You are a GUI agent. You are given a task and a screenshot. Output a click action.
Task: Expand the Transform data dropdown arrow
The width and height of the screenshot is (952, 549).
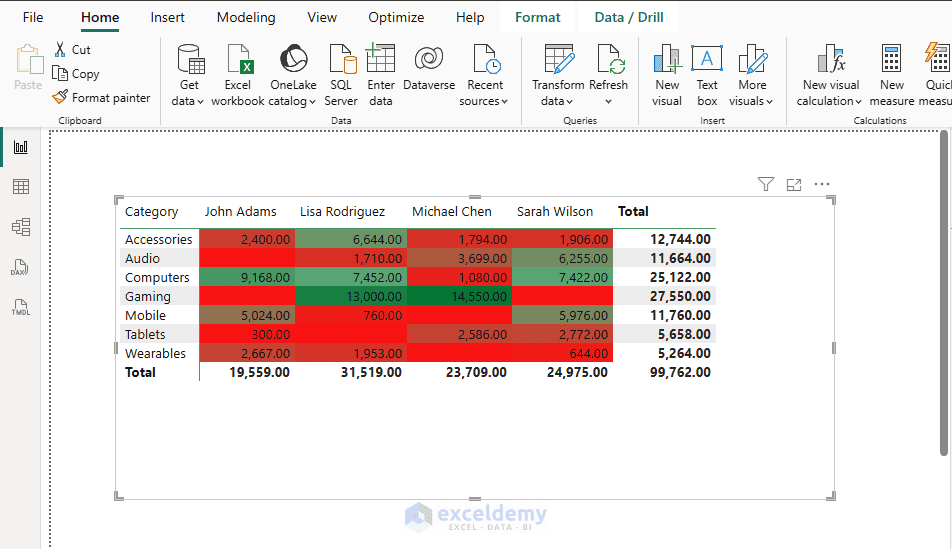pos(570,102)
